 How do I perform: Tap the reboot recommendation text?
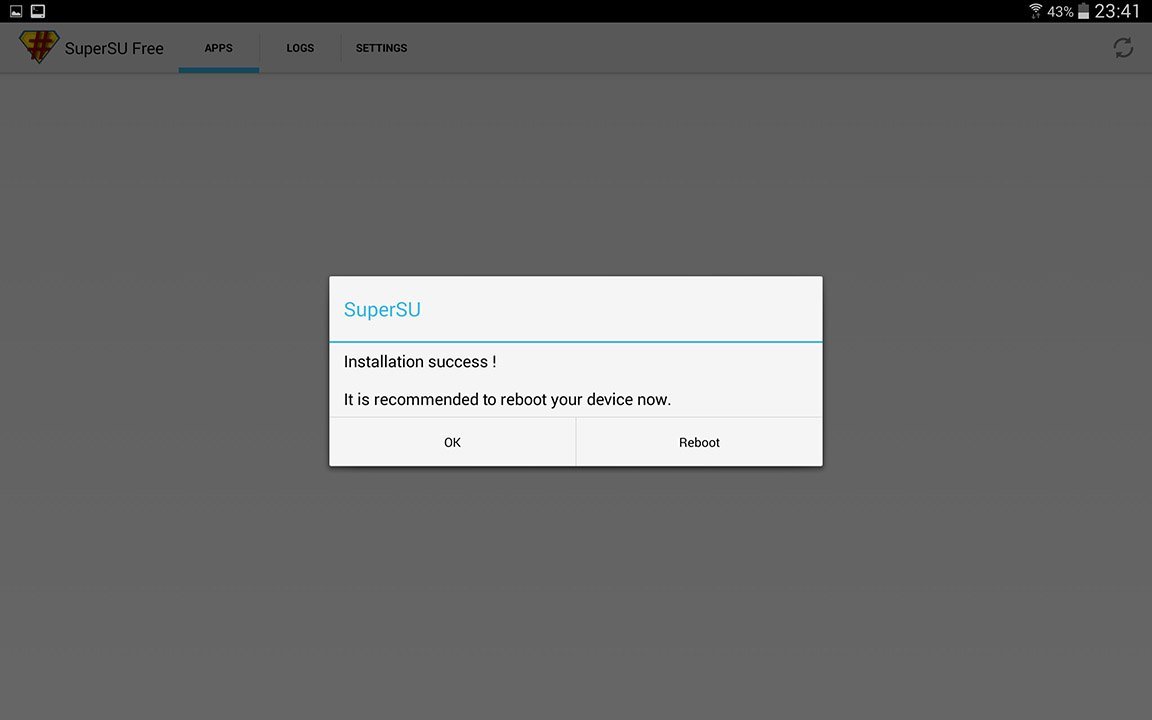(x=506, y=399)
